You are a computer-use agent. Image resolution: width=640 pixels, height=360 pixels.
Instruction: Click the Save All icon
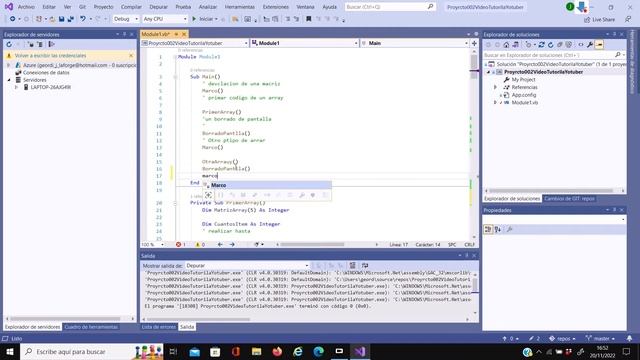(x=71, y=19)
